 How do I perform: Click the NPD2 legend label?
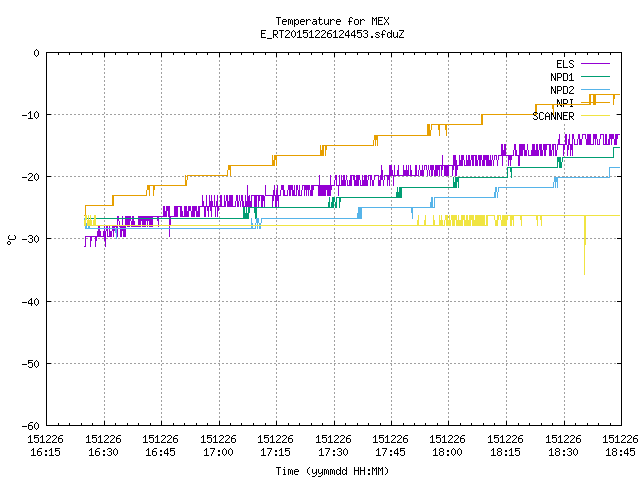(562, 90)
